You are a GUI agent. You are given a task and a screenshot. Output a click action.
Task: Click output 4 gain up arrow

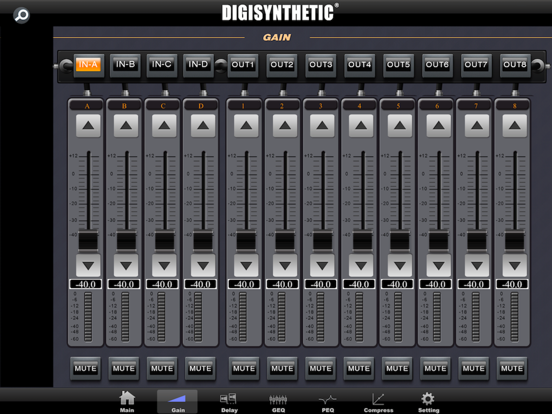pyautogui.click(x=361, y=126)
